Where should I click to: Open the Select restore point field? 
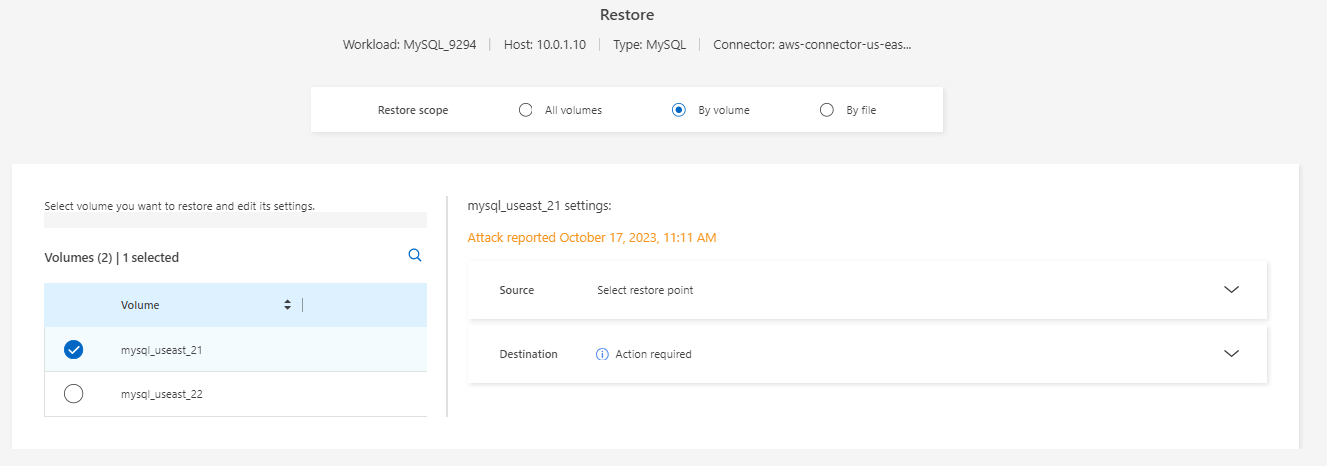[x=645, y=290]
